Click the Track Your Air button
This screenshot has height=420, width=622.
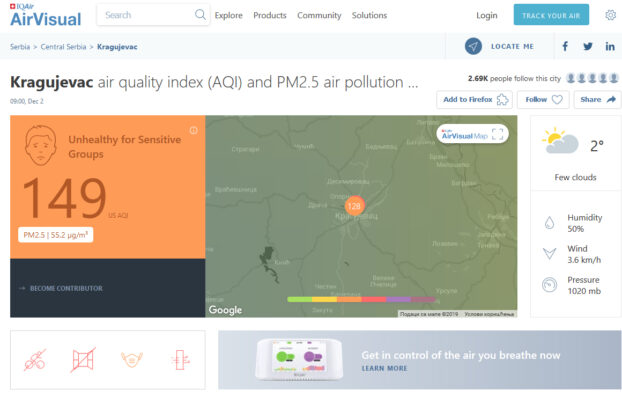[x=551, y=15]
